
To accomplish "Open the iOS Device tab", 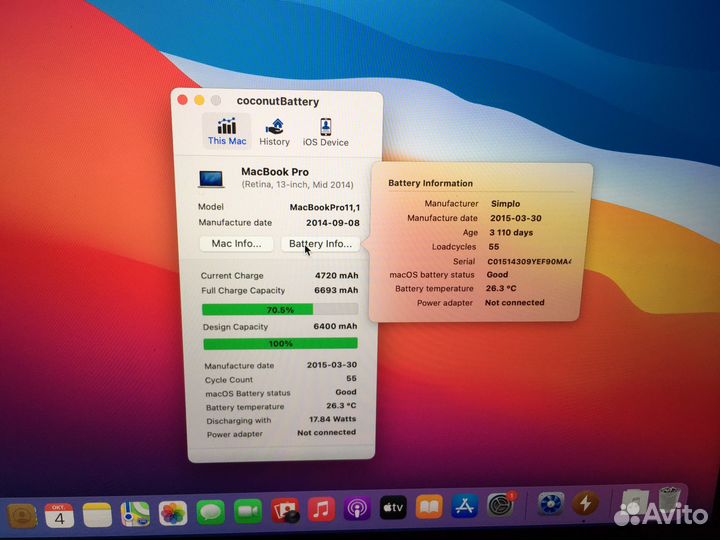I will 326,132.
